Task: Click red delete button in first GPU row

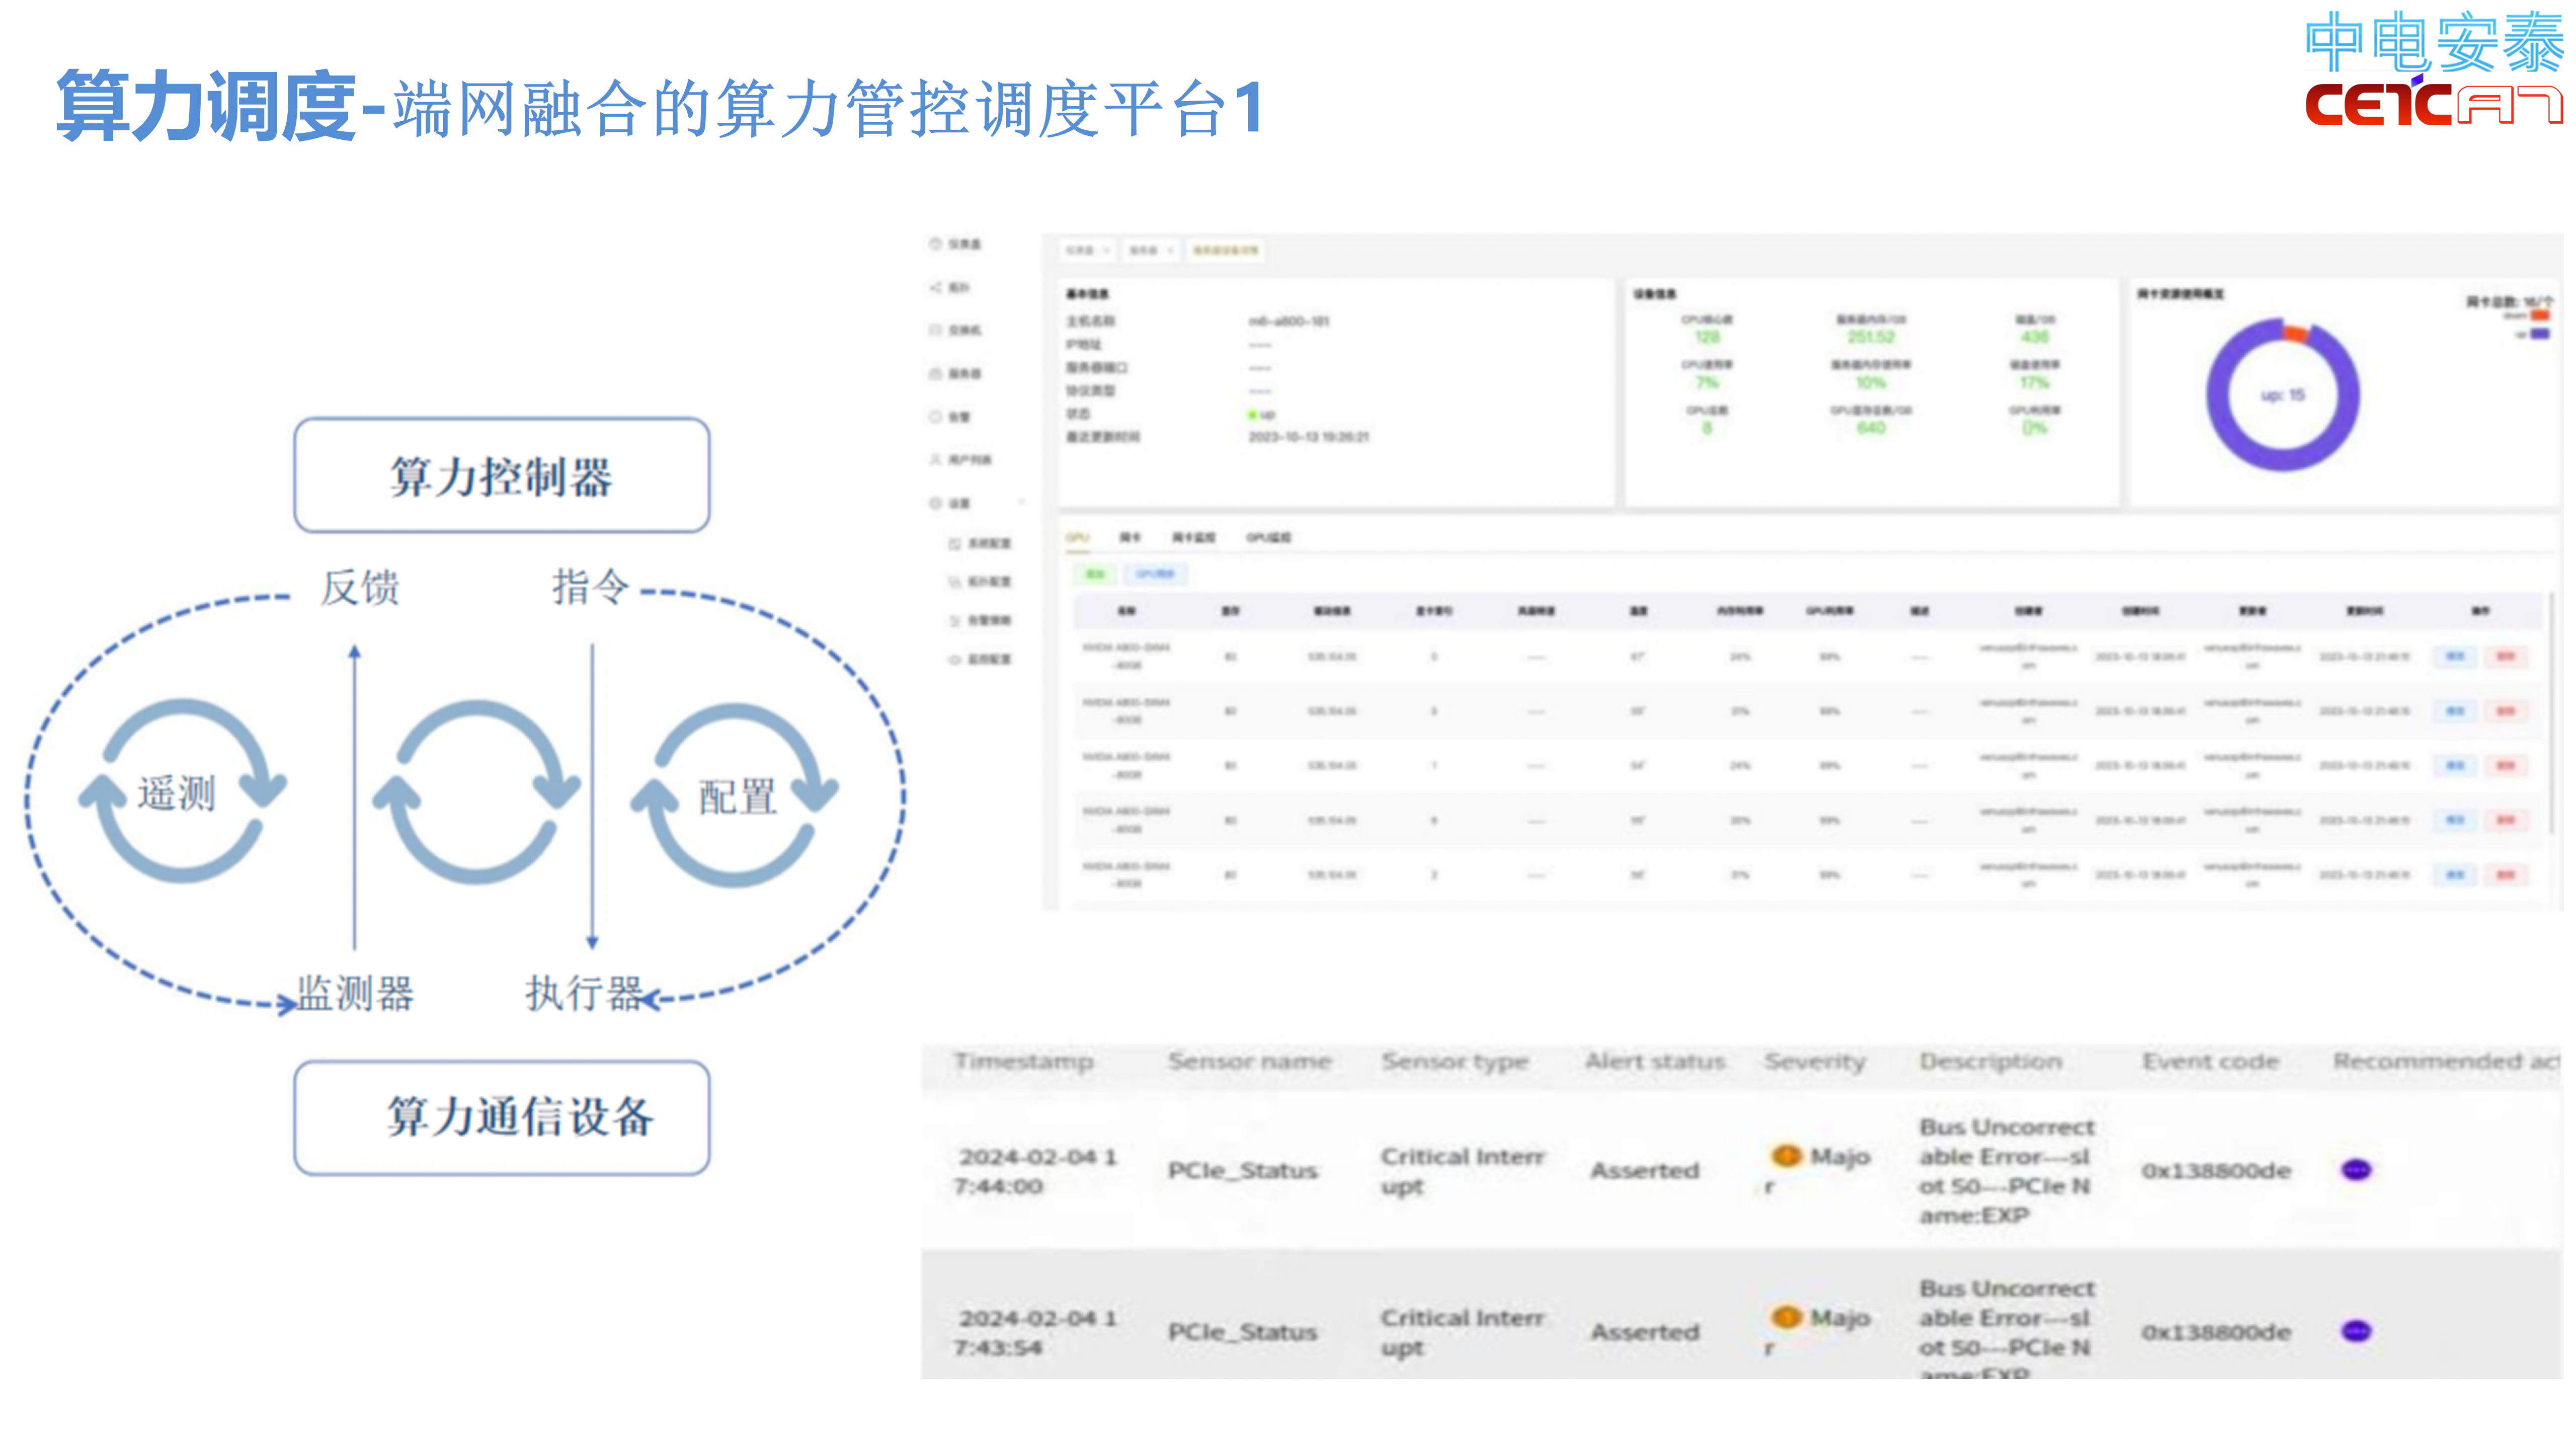Action: coord(2505,657)
